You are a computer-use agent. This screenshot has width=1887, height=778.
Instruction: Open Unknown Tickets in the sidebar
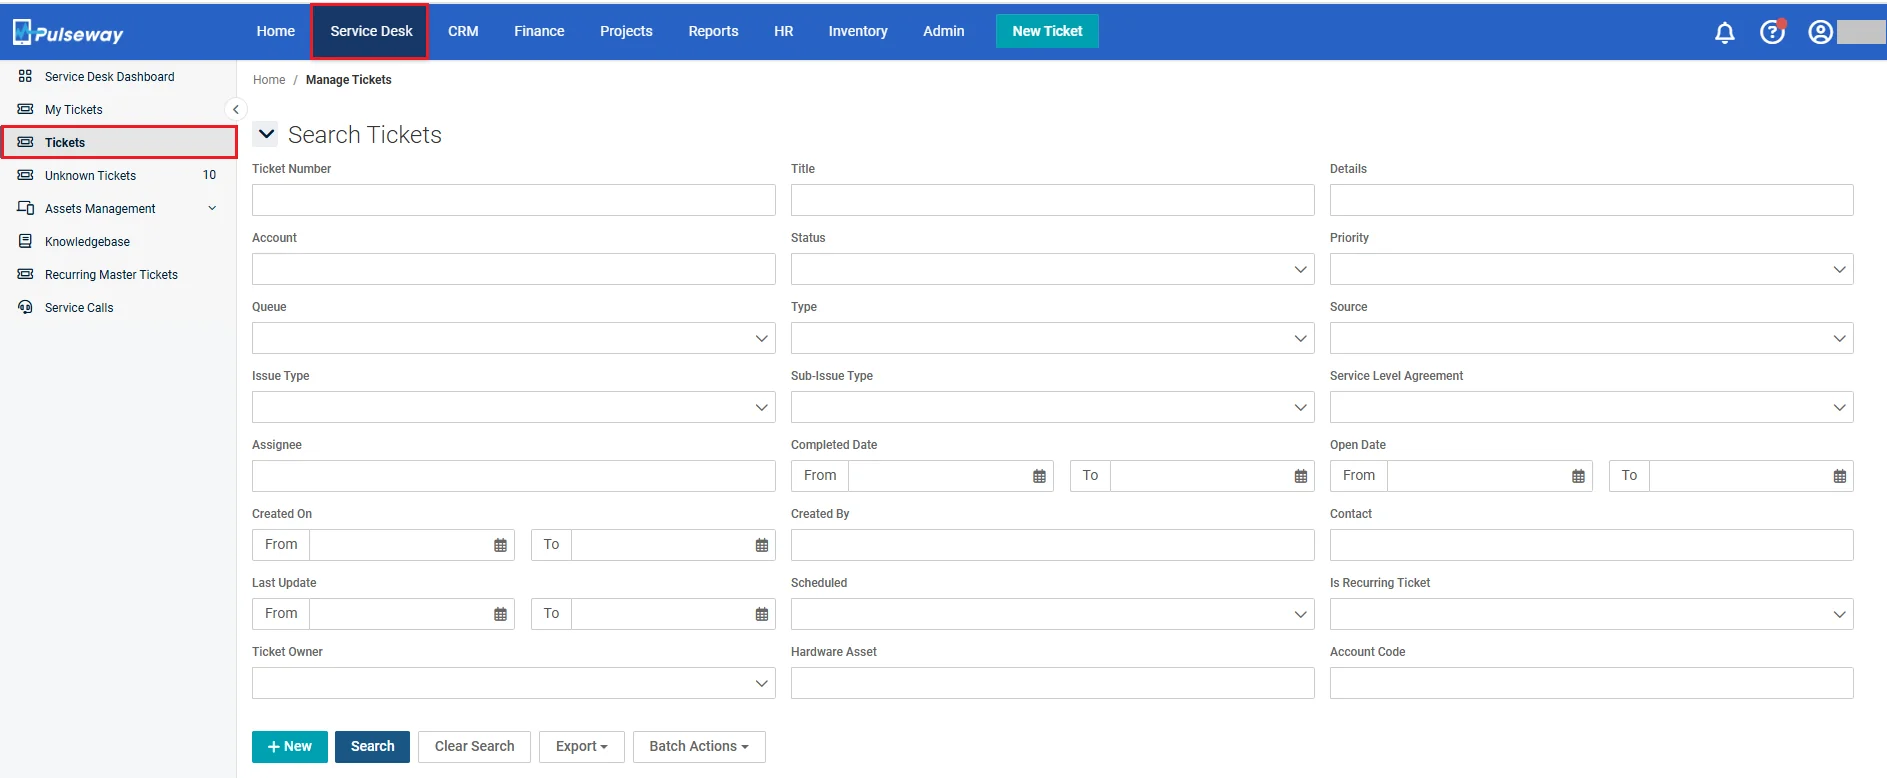(x=90, y=176)
